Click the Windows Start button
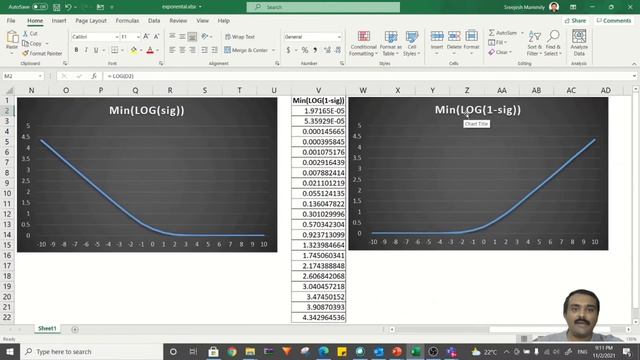 coord(10,351)
